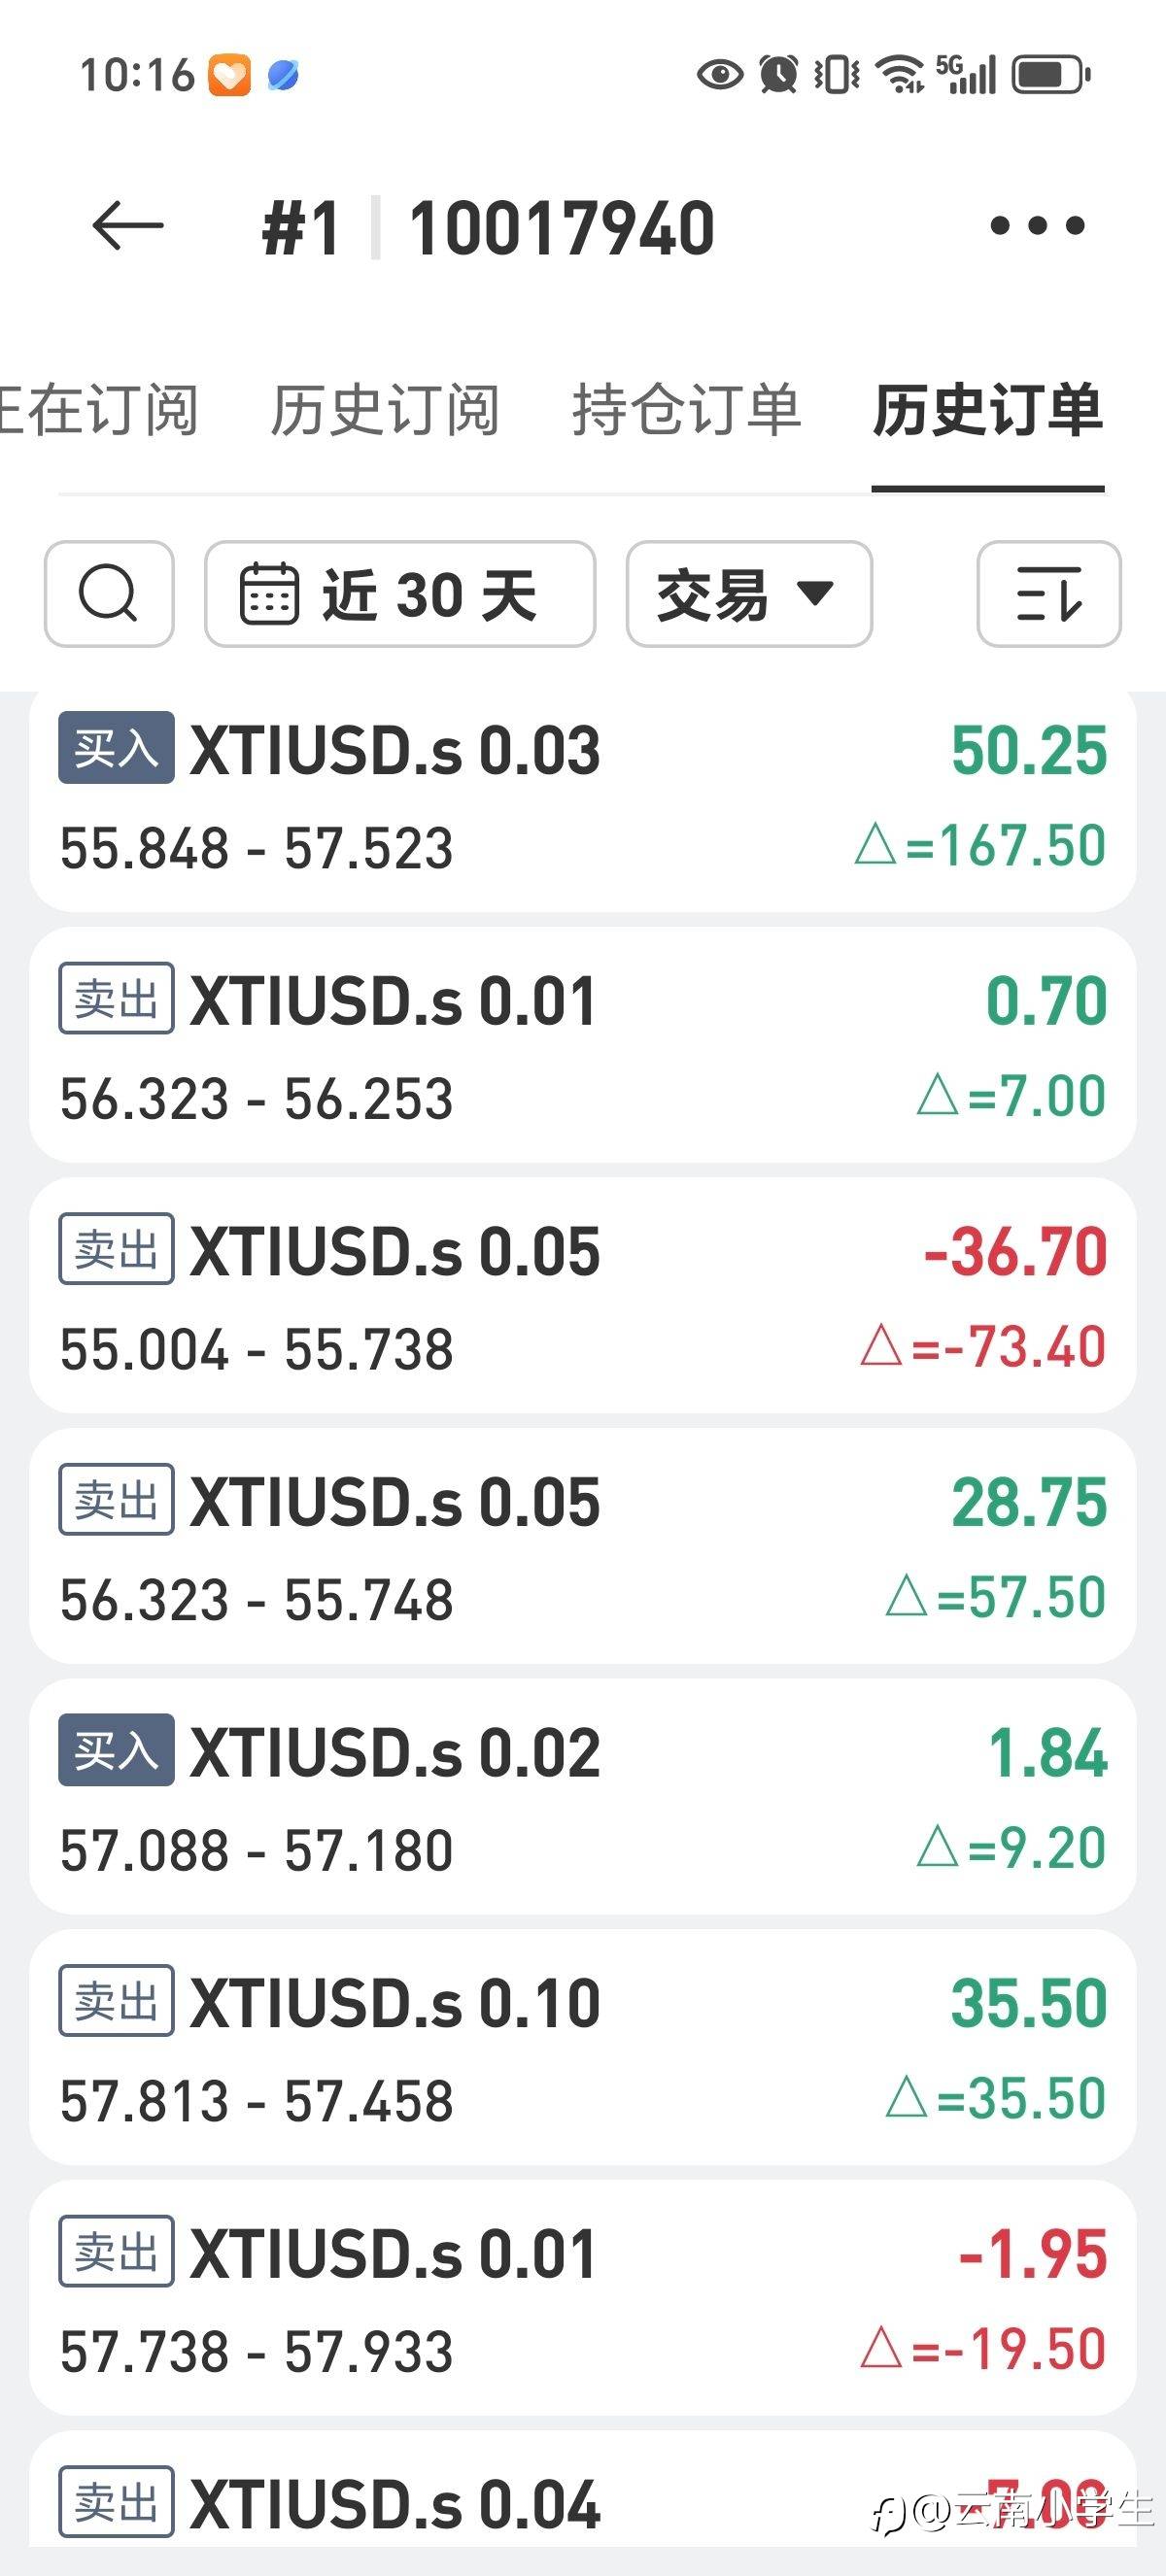Select the 历史订单 tab
This screenshot has height=2576, width=1166.
click(988, 410)
